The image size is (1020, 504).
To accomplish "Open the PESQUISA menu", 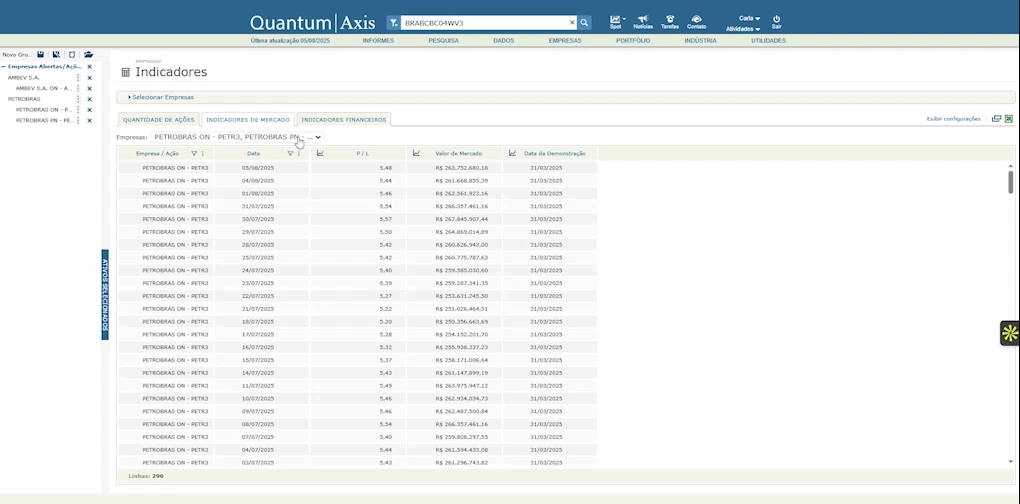I will click(x=444, y=40).
